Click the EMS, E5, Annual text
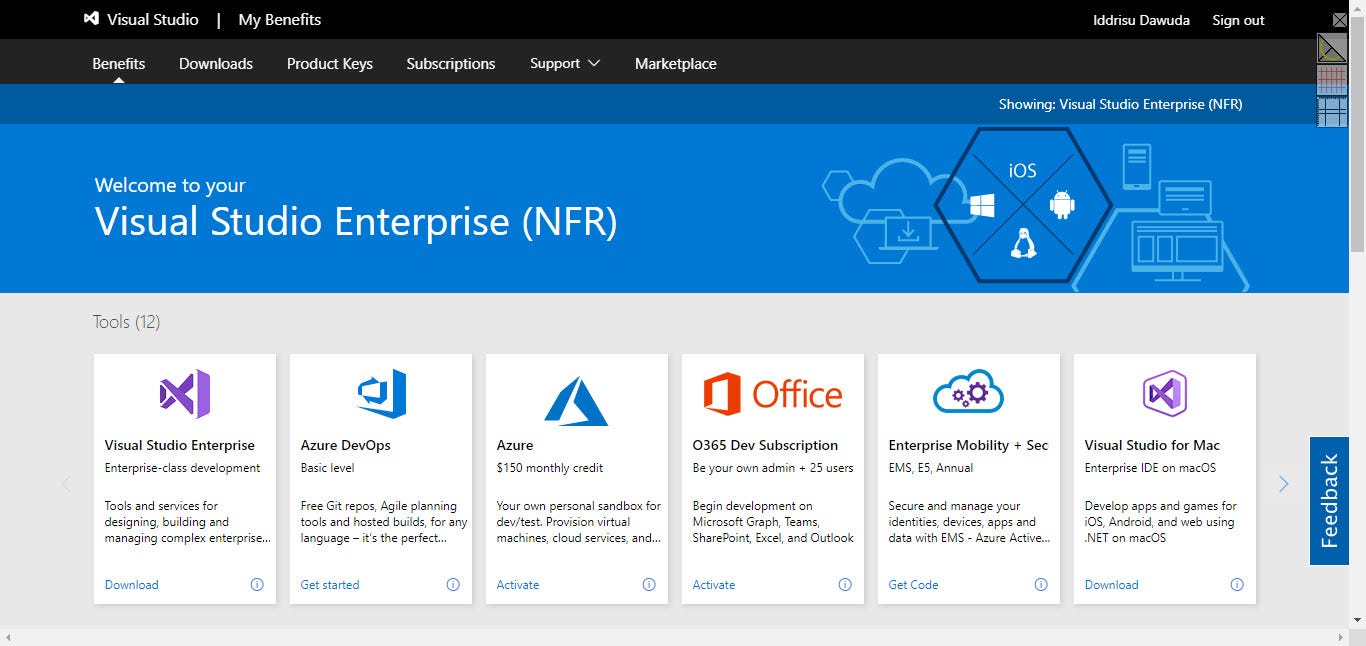The image size is (1366, 646). point(931,468)
